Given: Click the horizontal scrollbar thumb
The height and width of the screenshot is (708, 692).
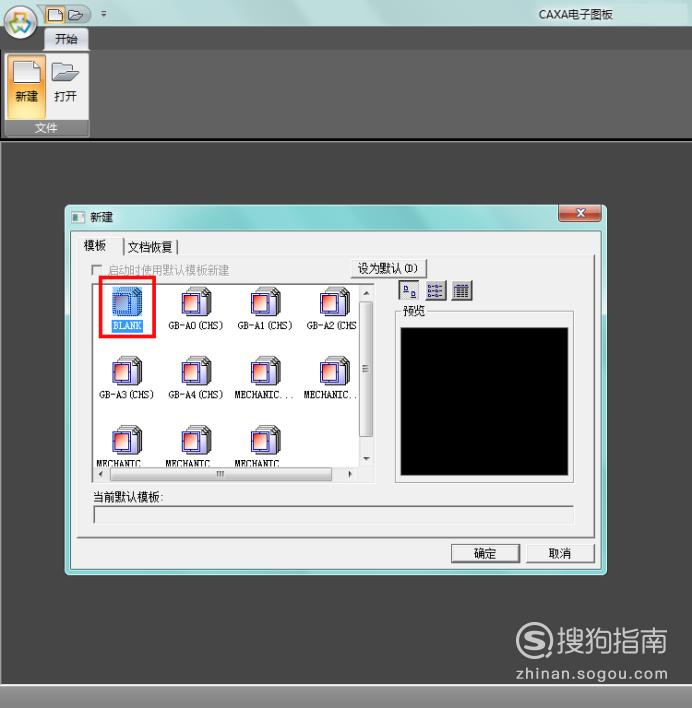Looking at the screenshot, I should coord(221,474).
